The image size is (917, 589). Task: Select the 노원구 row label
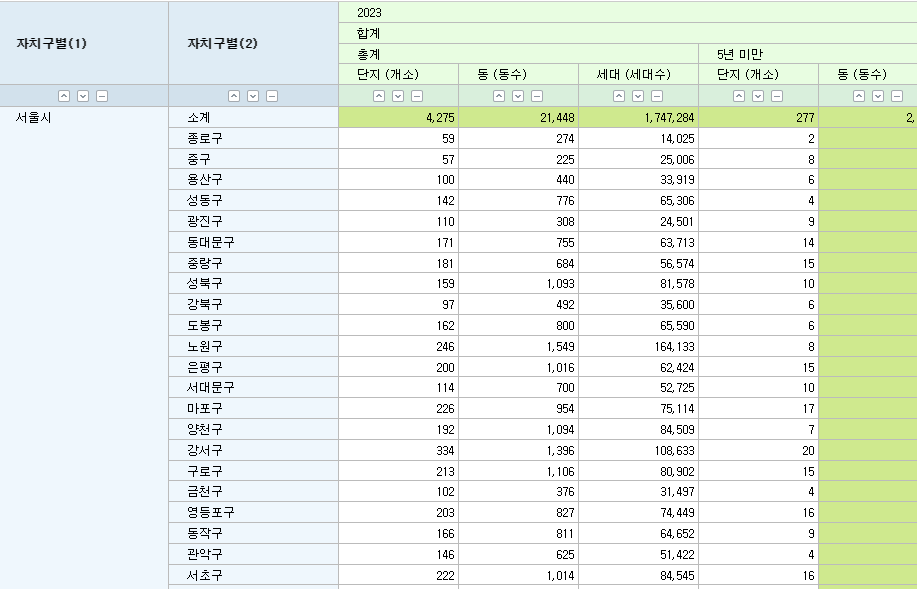click(254, 346)
